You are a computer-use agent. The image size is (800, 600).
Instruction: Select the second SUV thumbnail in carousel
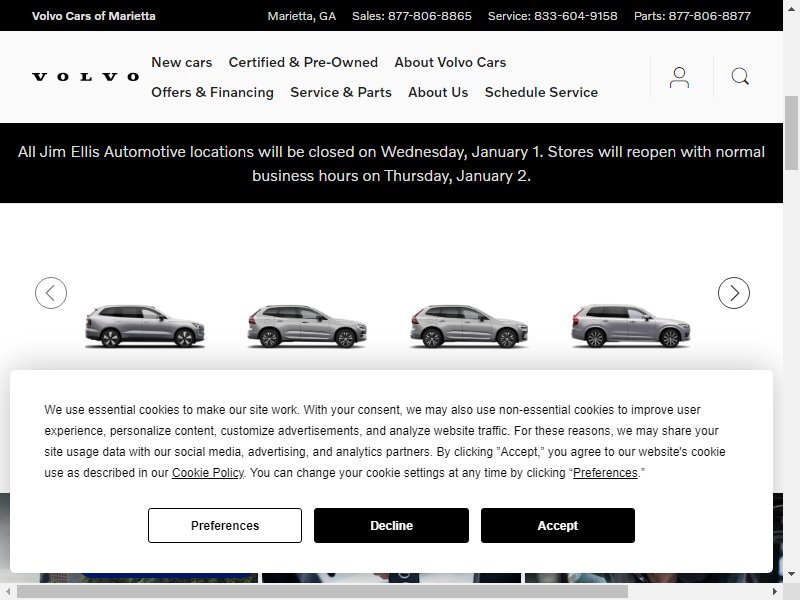[x=307, y=327]
